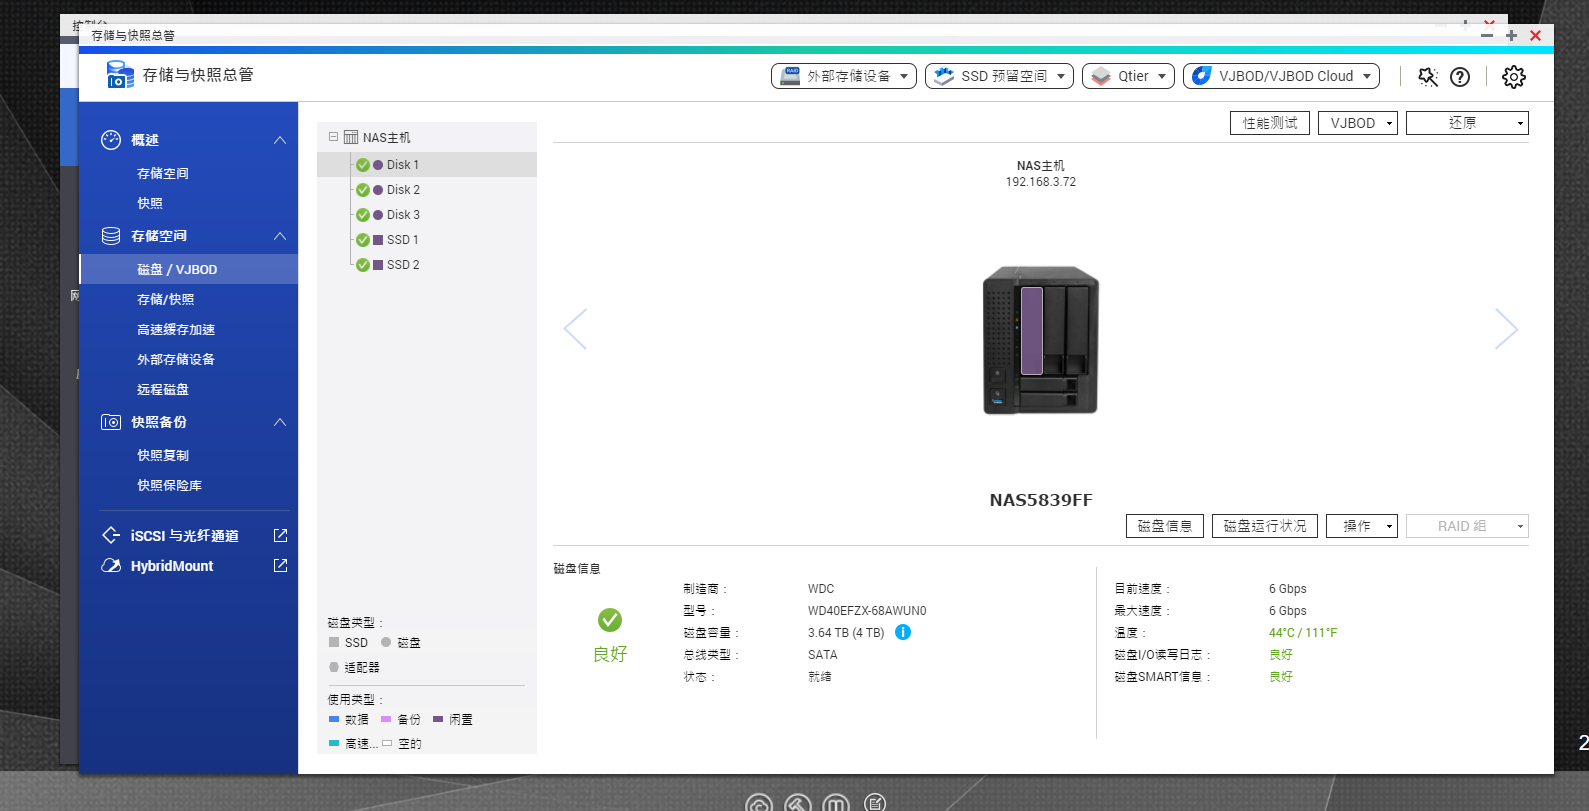
Task: Open iSCSI external link icon
Action: (281, 536)
